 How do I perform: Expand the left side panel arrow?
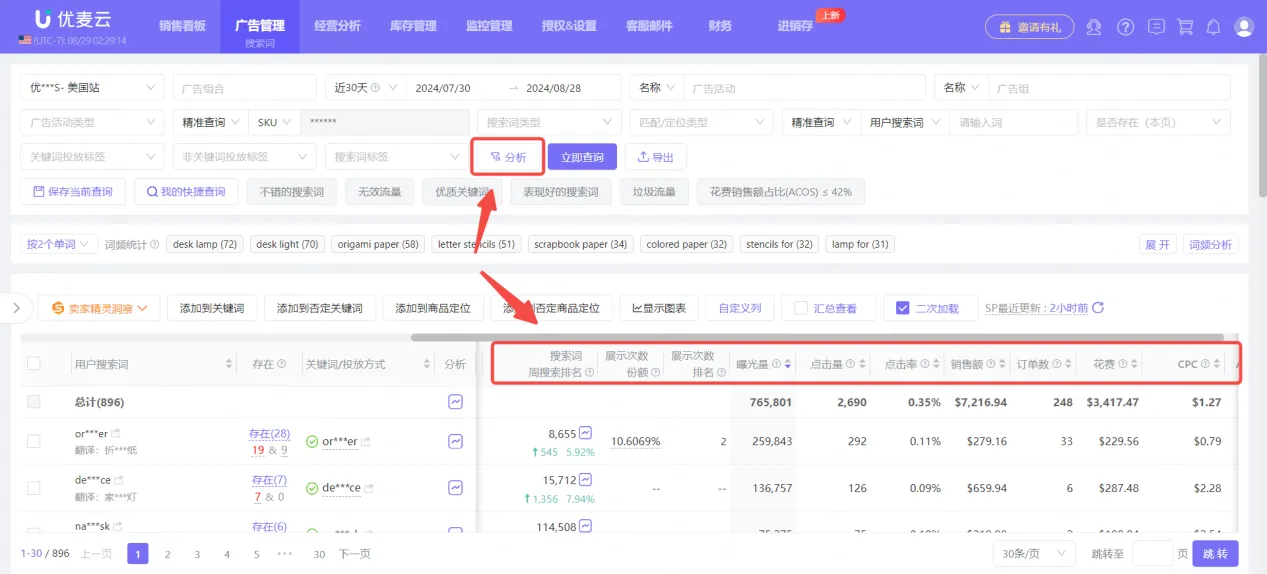click(16, 308)
